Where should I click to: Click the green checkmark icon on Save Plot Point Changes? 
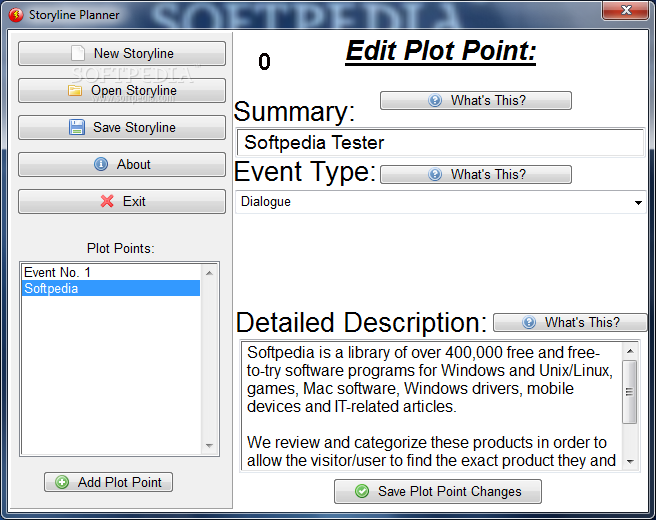pos(362,491)
